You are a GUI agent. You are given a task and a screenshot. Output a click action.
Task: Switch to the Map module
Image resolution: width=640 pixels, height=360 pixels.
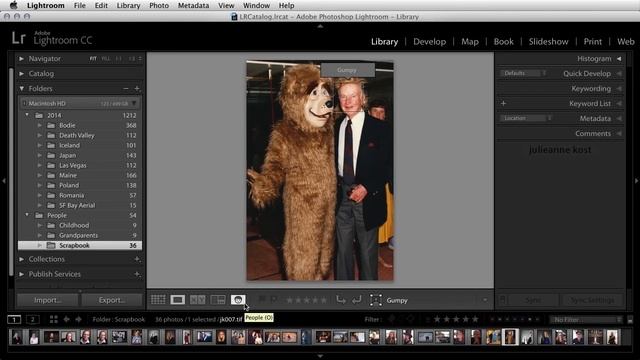pos(470,42)
